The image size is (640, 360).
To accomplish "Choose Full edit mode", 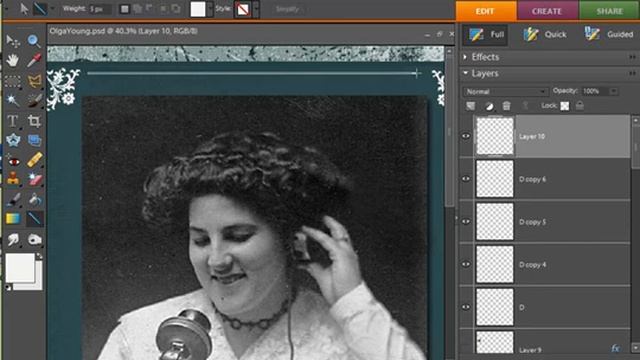I will (486, 35).
